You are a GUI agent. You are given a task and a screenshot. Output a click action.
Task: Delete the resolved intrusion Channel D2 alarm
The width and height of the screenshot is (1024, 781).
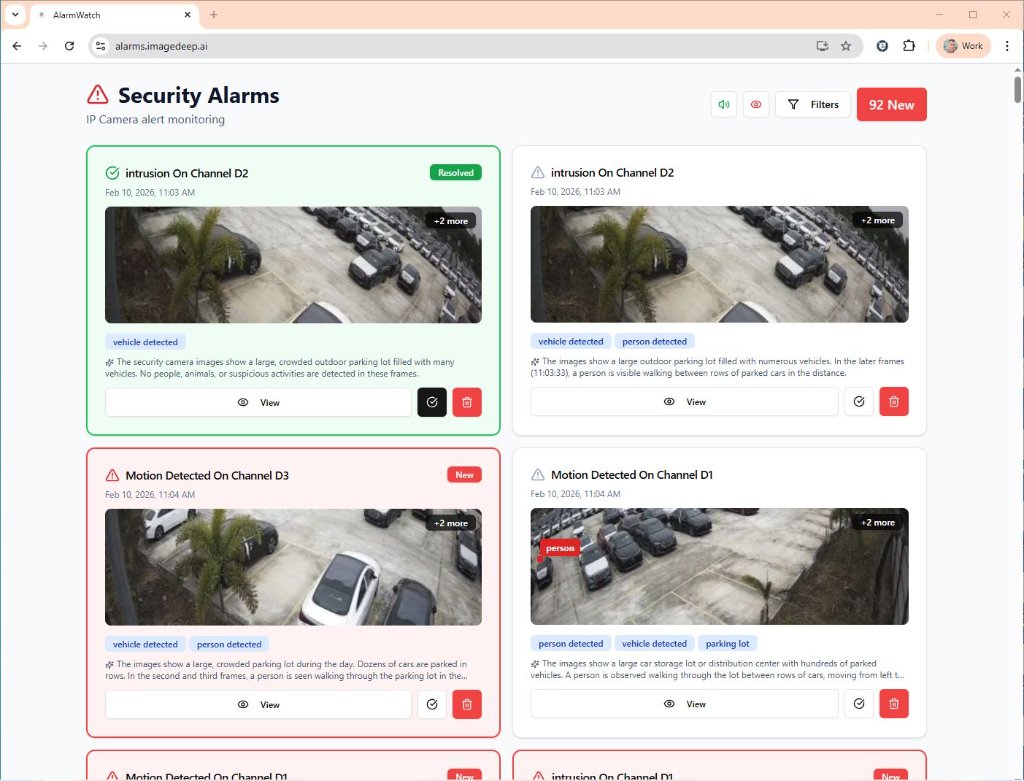467,402
